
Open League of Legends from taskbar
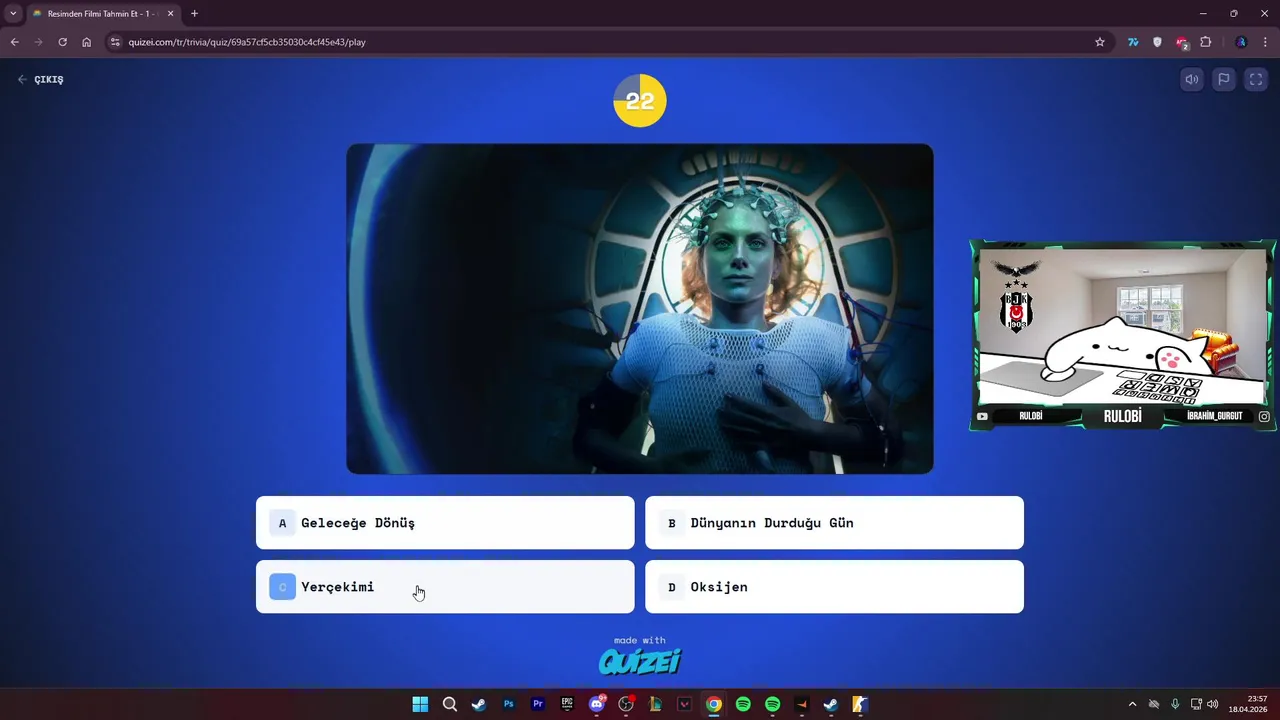tap(655, 704)
